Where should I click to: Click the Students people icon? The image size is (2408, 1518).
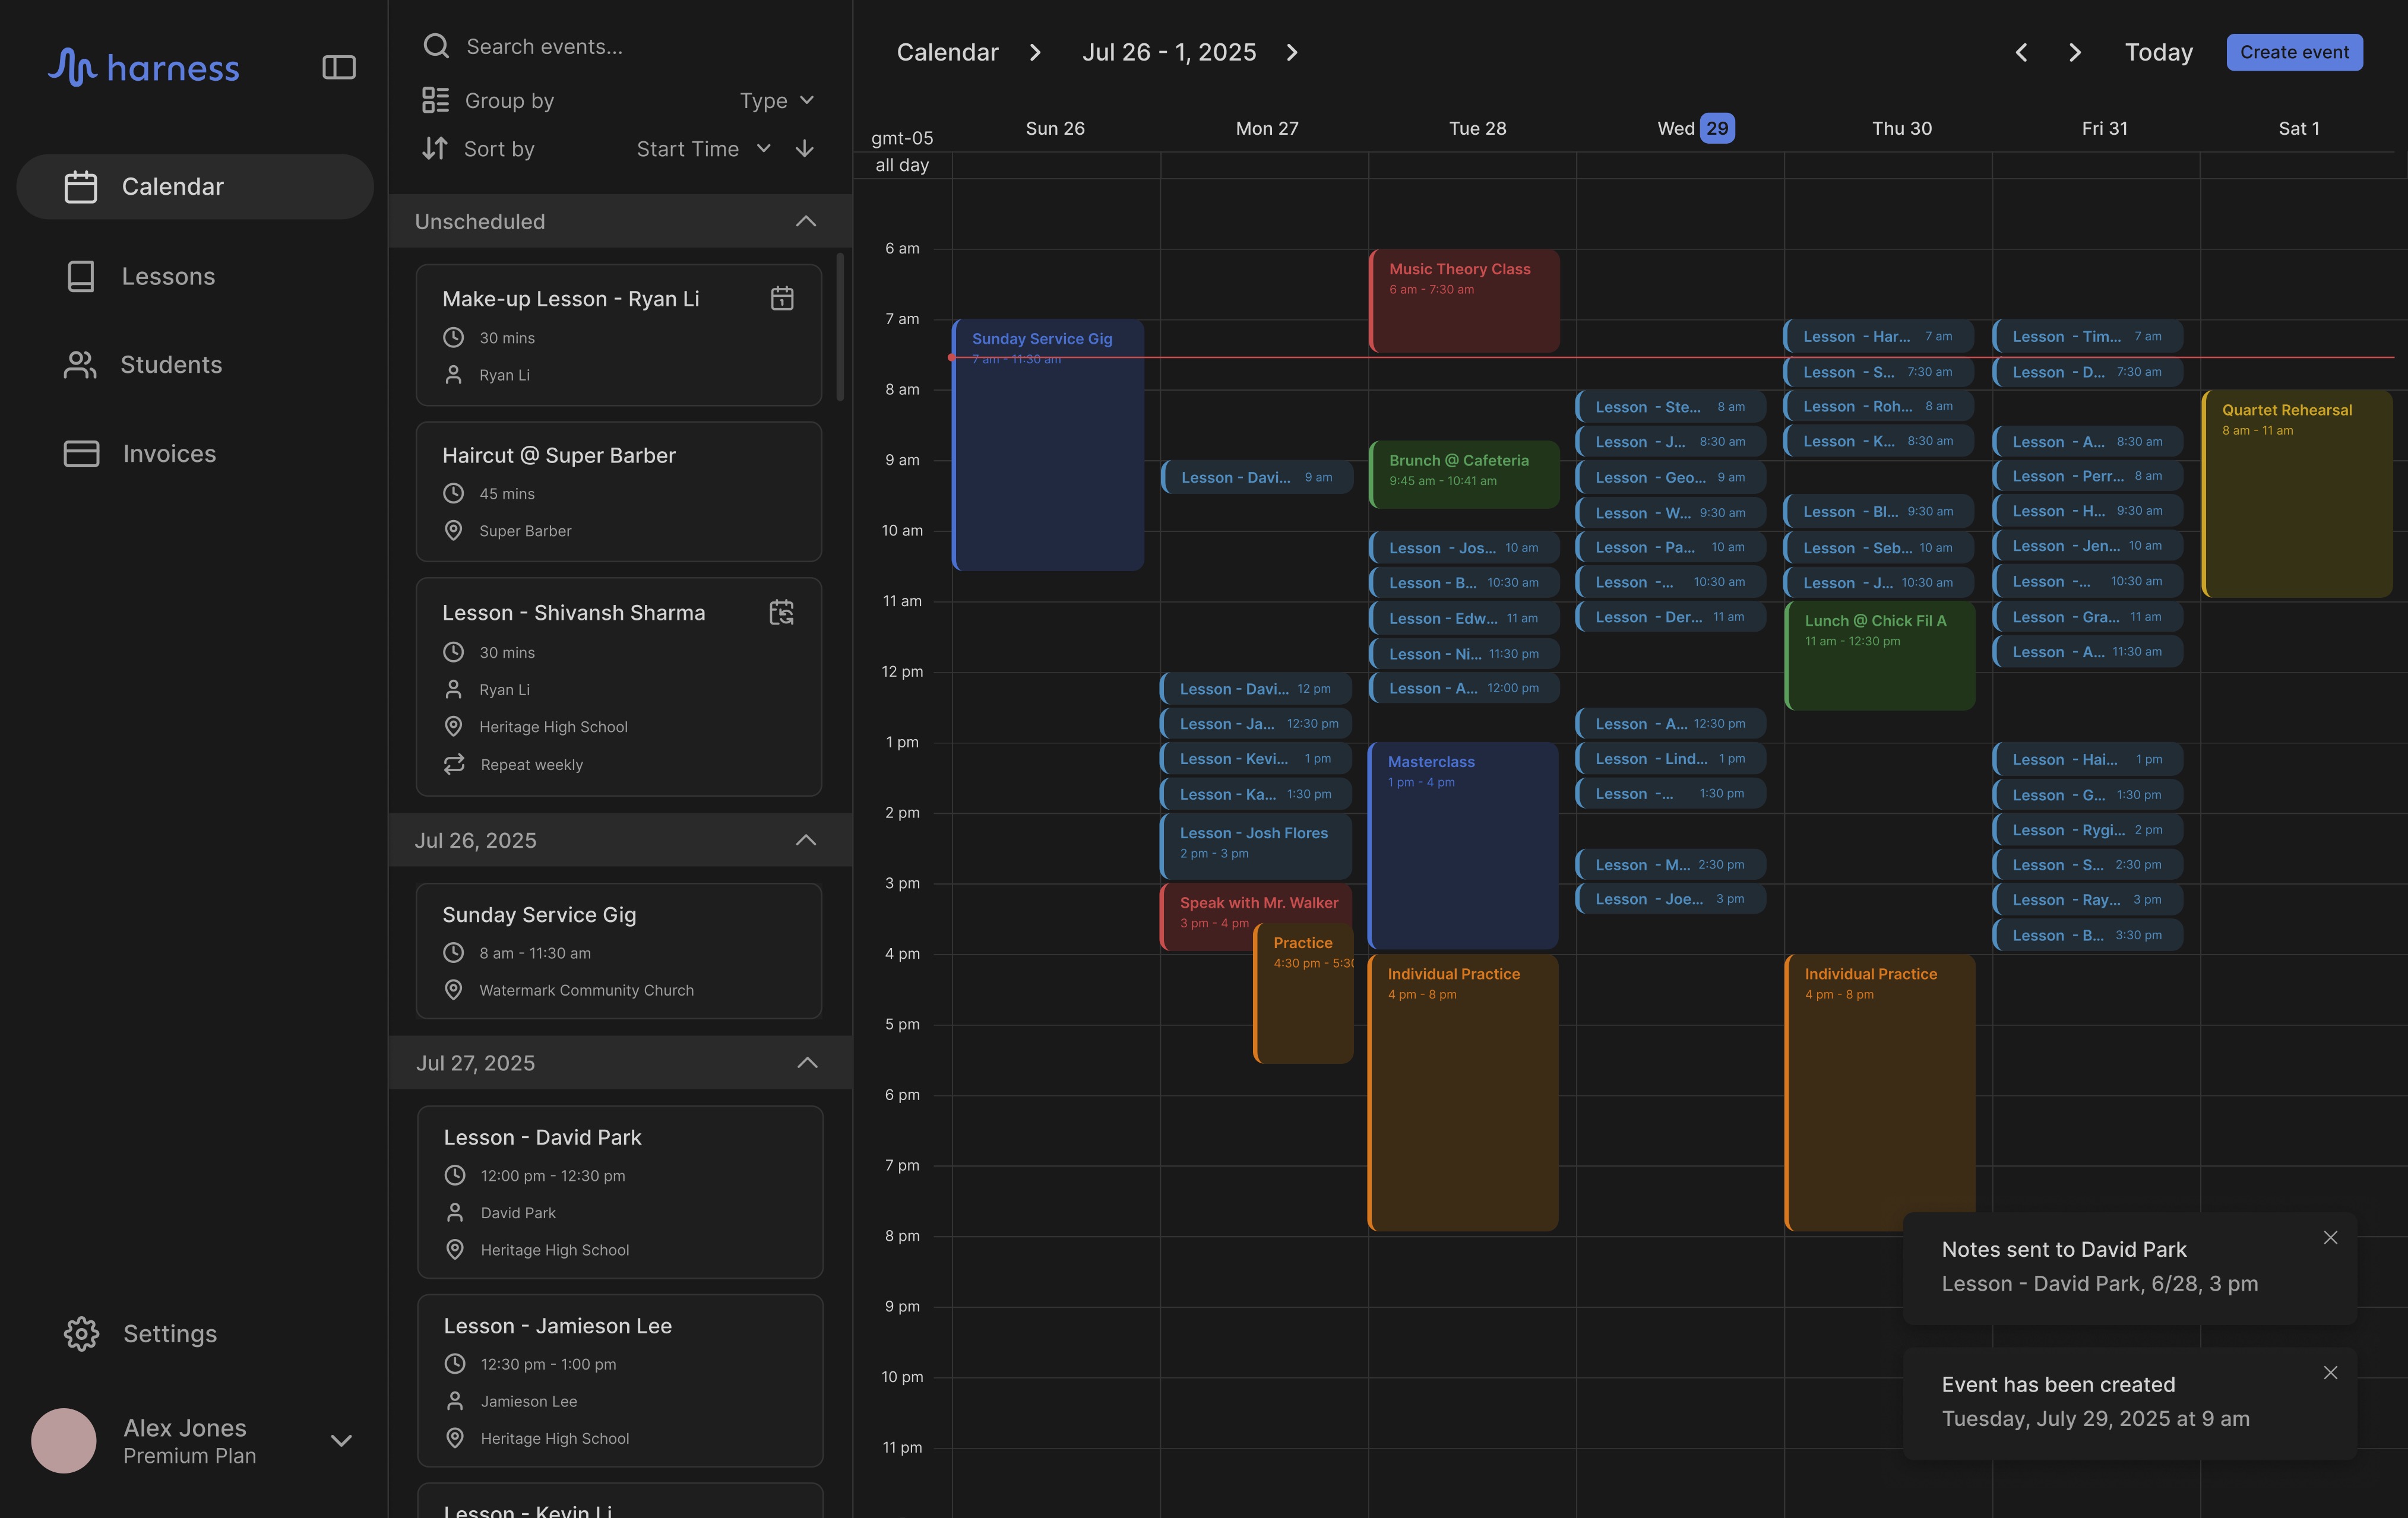[80, 364]
